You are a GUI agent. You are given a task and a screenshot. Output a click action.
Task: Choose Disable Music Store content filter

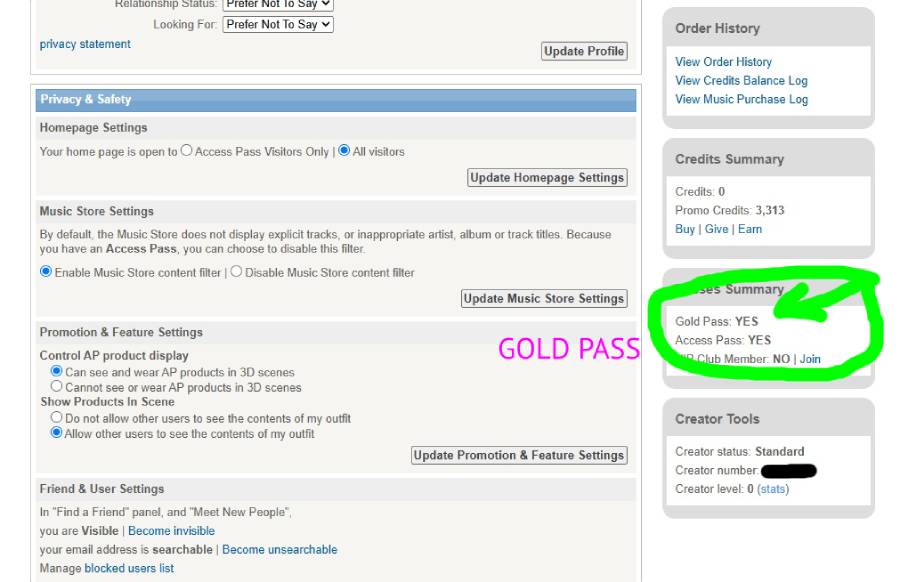point(236,271)
